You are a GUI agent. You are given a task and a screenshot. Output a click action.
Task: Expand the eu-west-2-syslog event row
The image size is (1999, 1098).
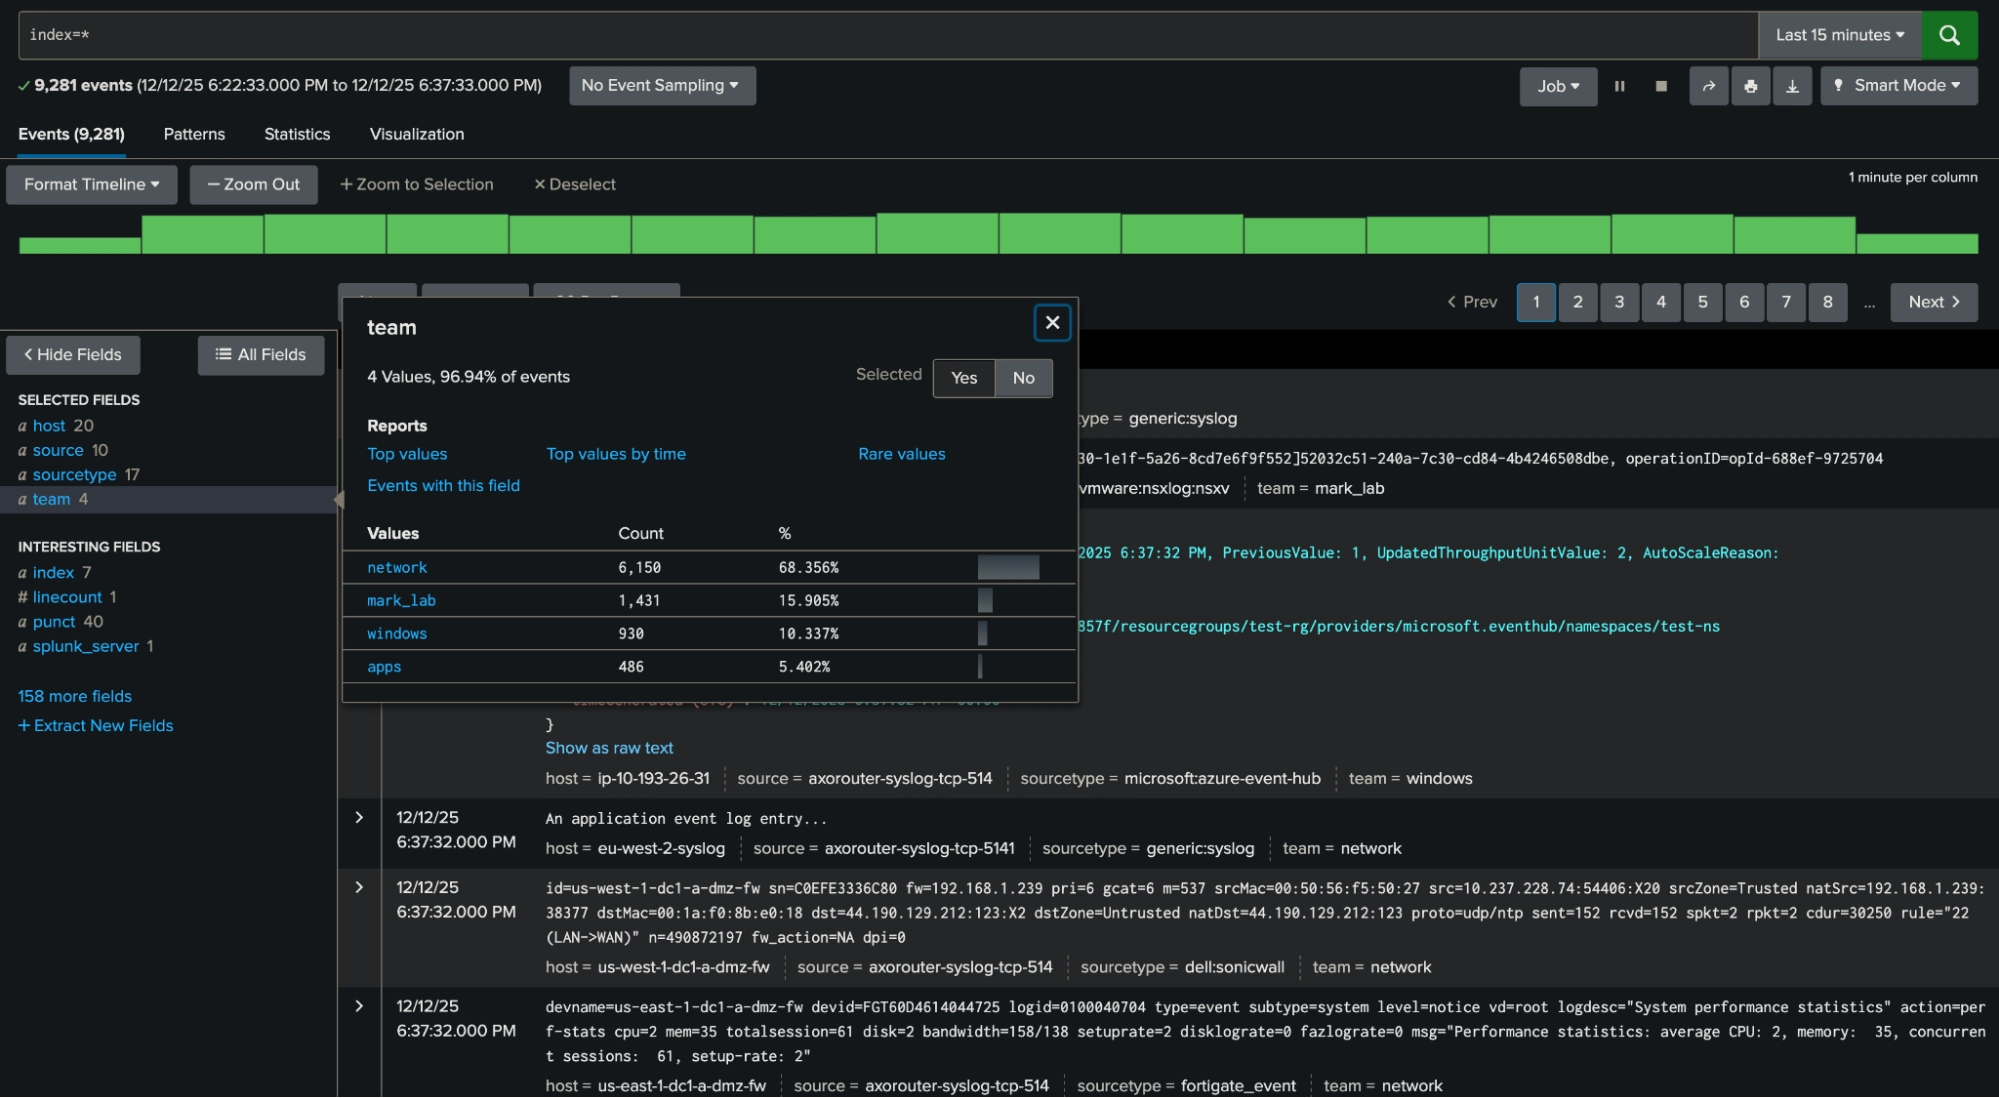pos(359,818)
